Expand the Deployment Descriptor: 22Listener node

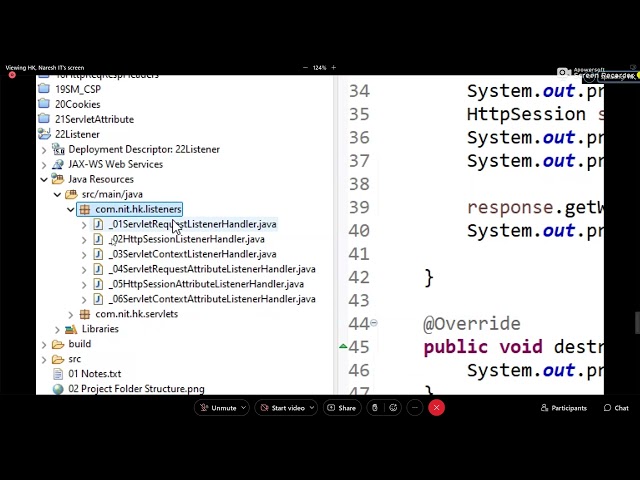[x=44, y=149]
